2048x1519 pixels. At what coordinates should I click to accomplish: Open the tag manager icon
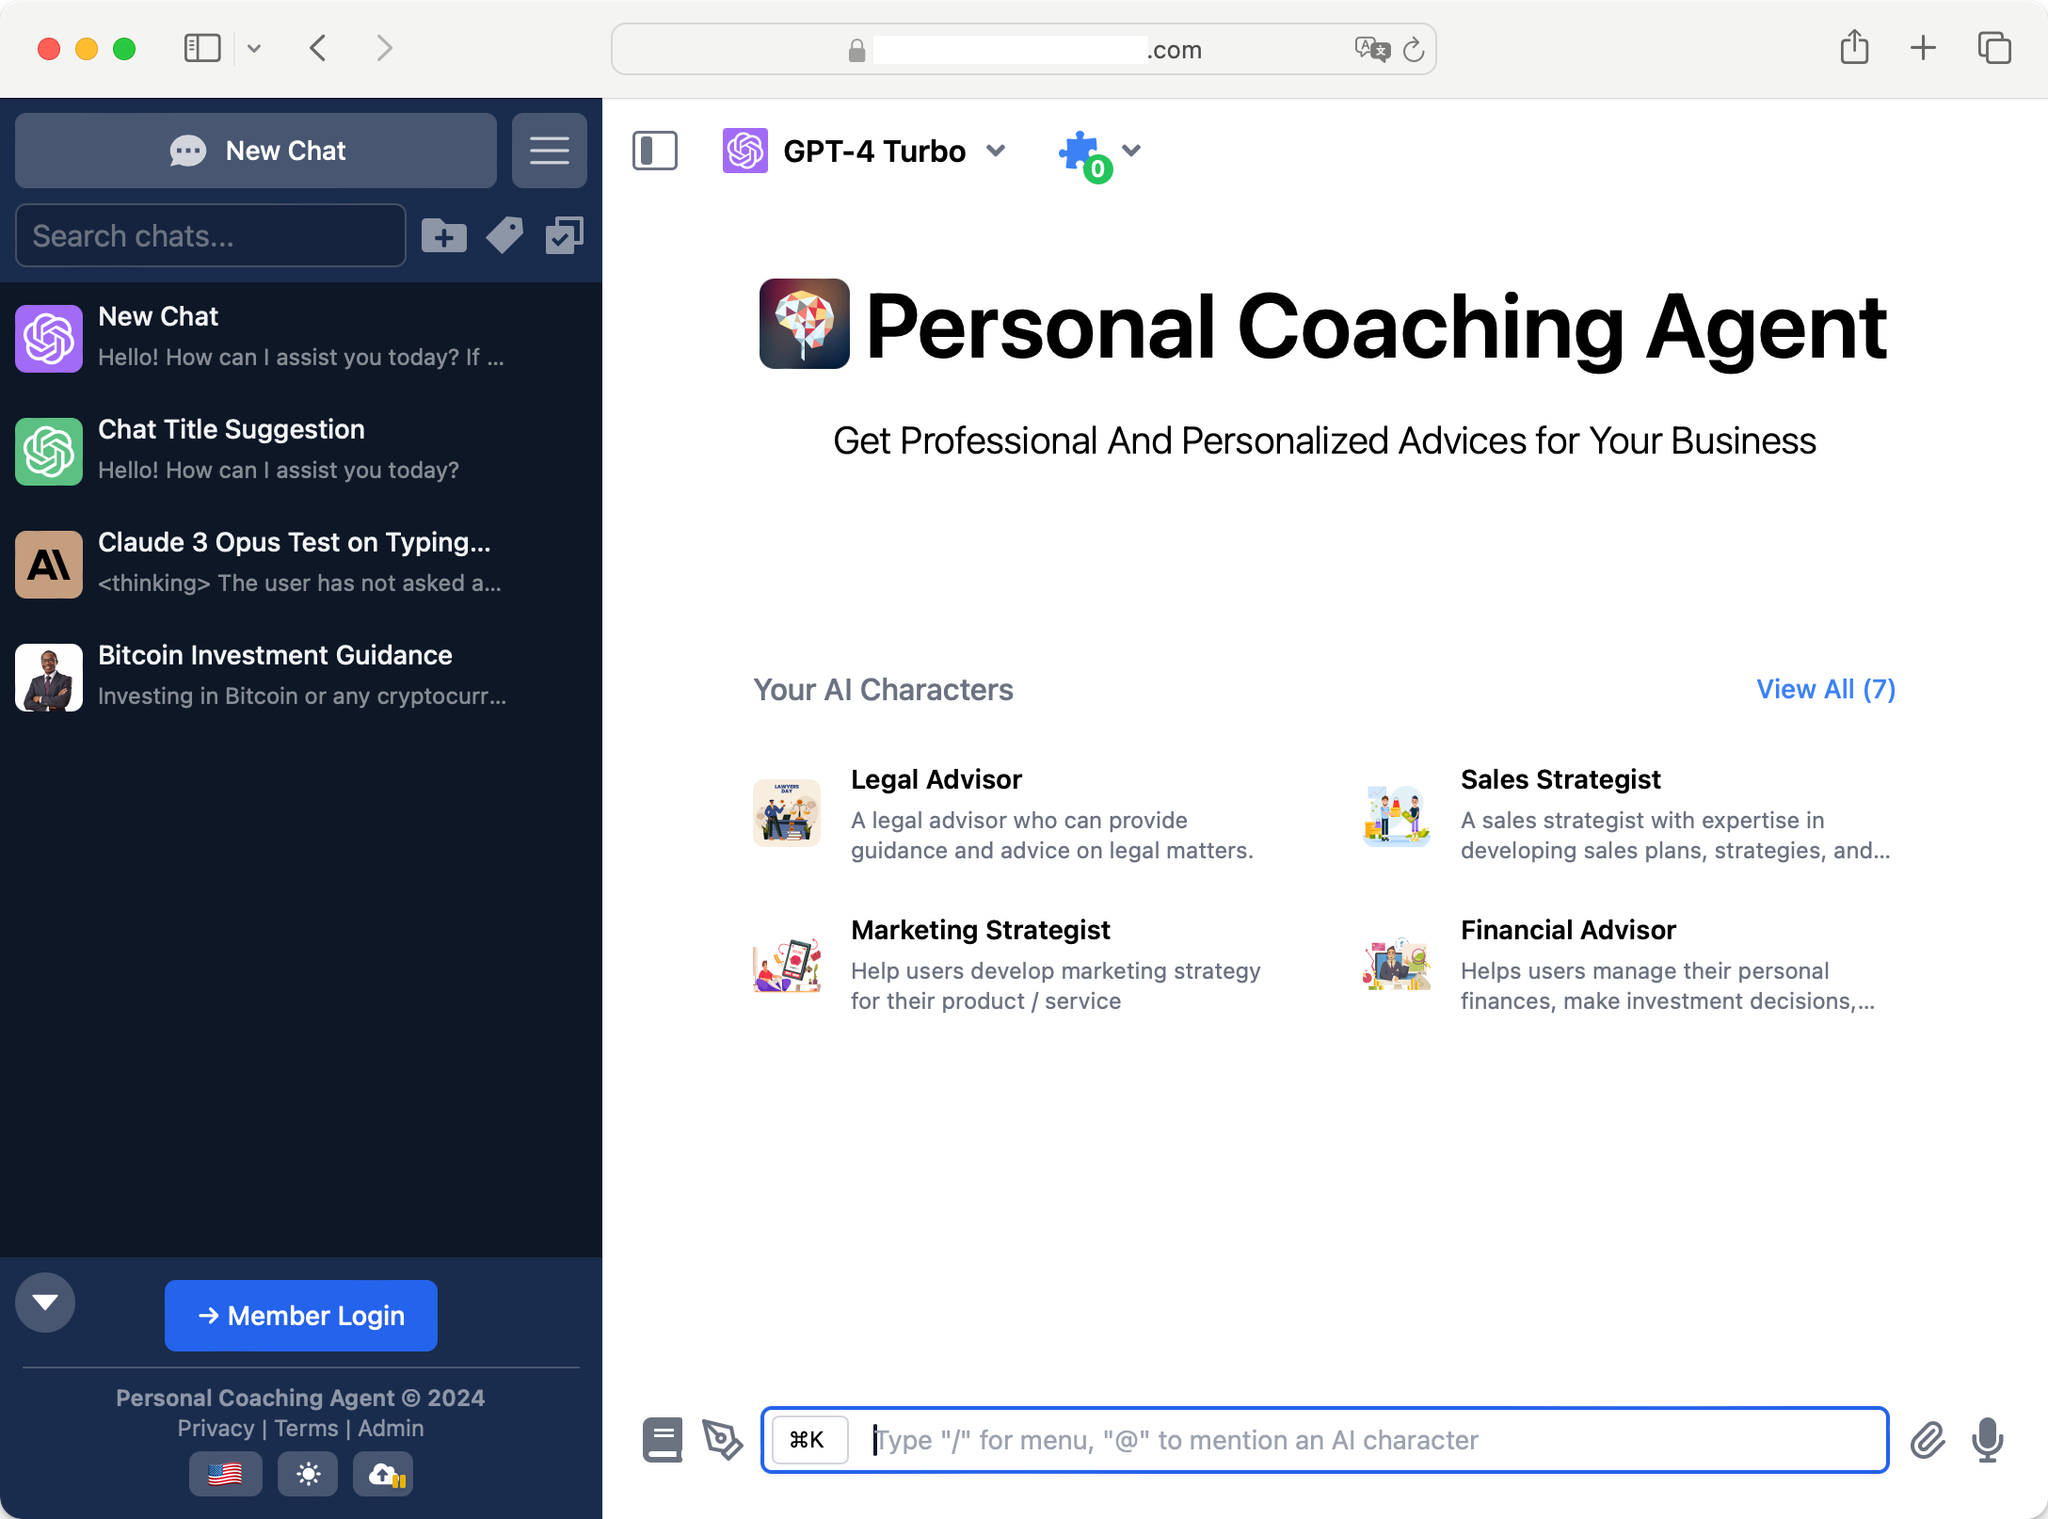504,236
